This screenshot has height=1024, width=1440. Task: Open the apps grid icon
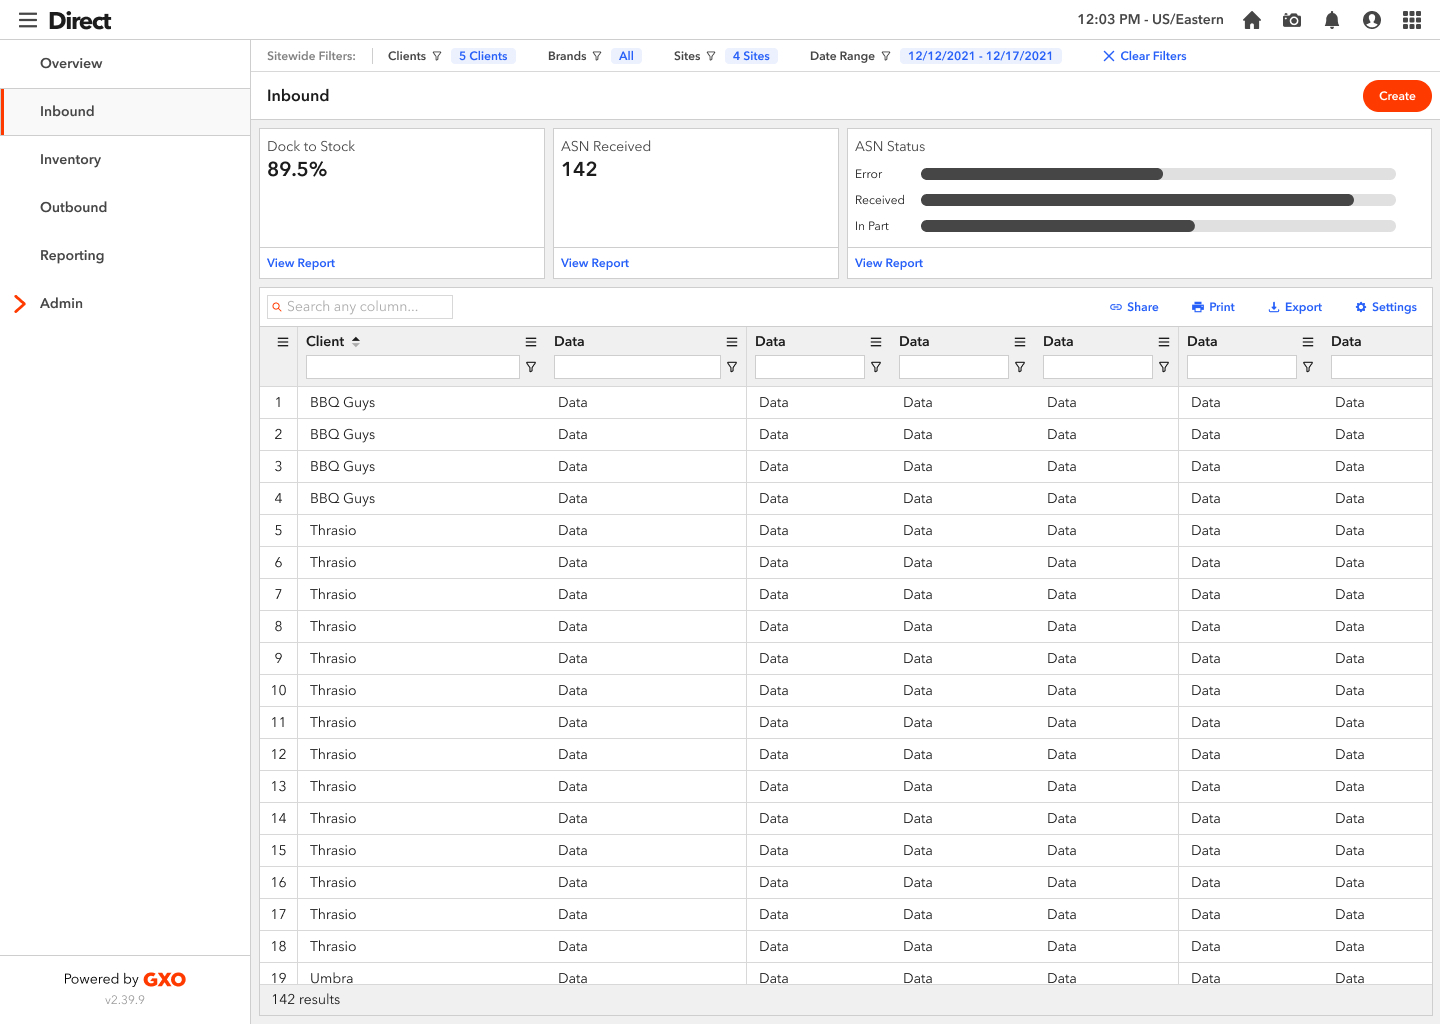[x=1411, y=20]
